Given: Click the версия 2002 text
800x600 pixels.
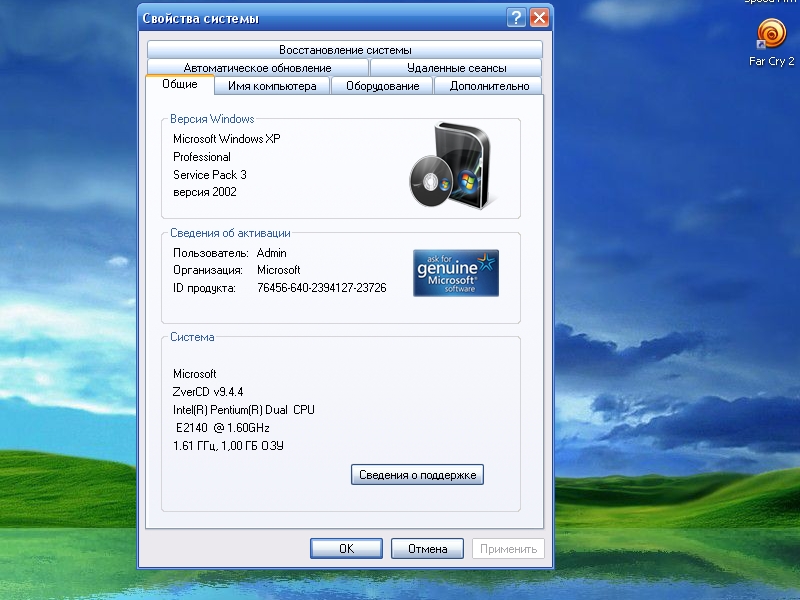Looking at the screenshot, I should pyautogui.click(x=205, y=192).
